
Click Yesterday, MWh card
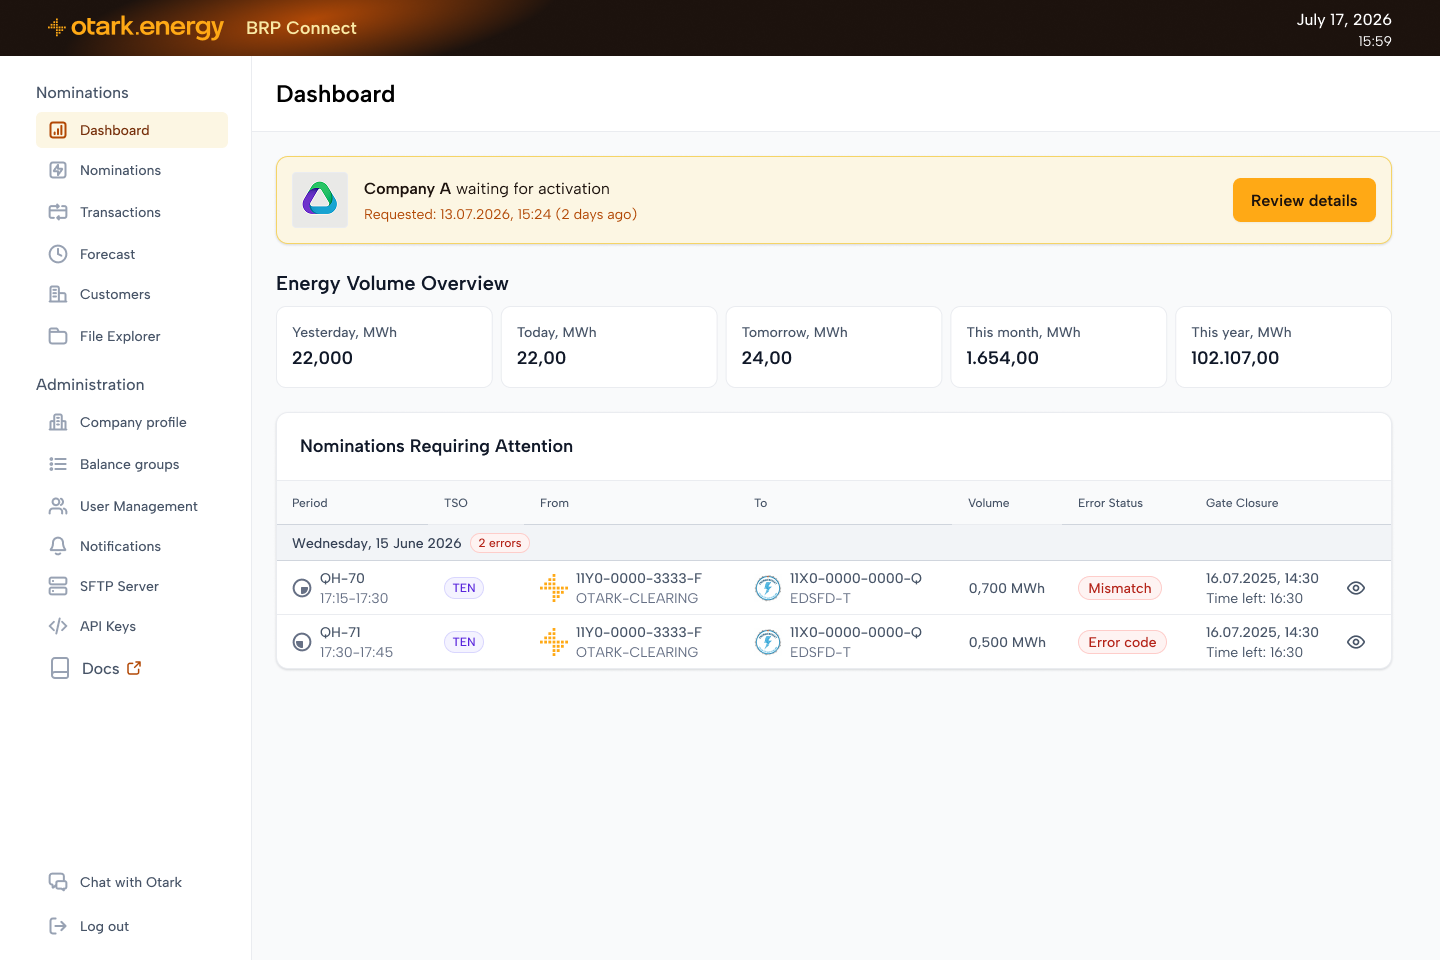pos(384,347)
